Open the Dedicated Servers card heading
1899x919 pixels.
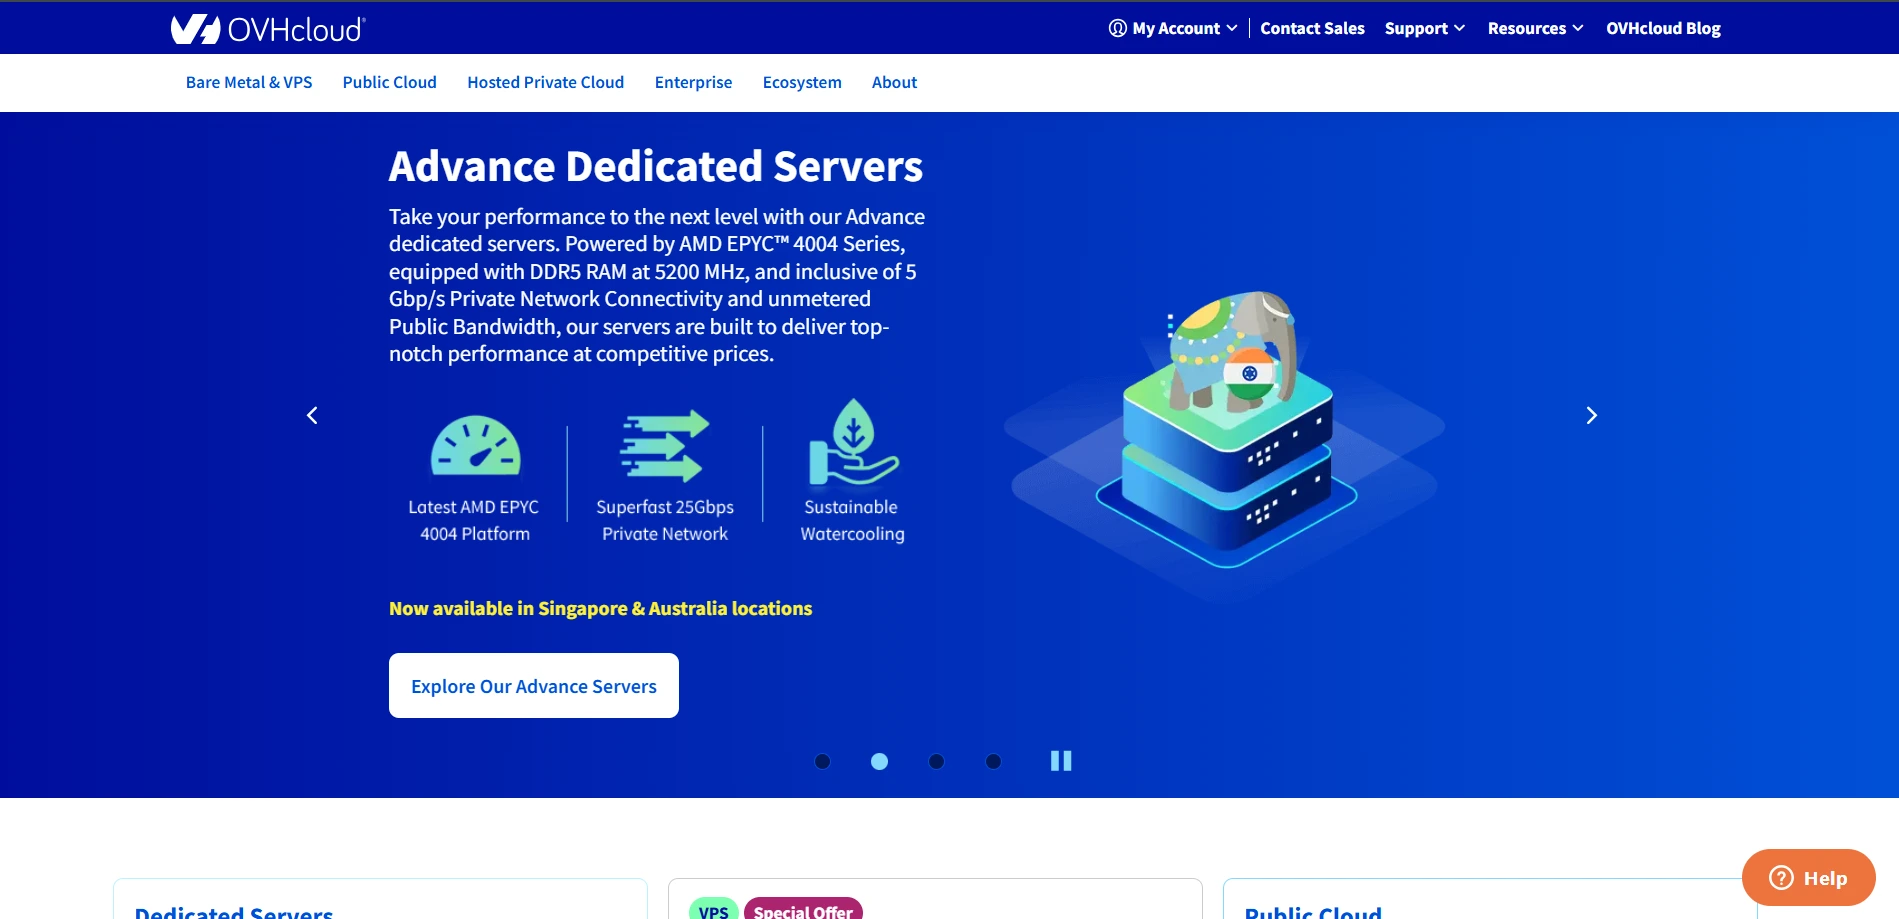234,912
